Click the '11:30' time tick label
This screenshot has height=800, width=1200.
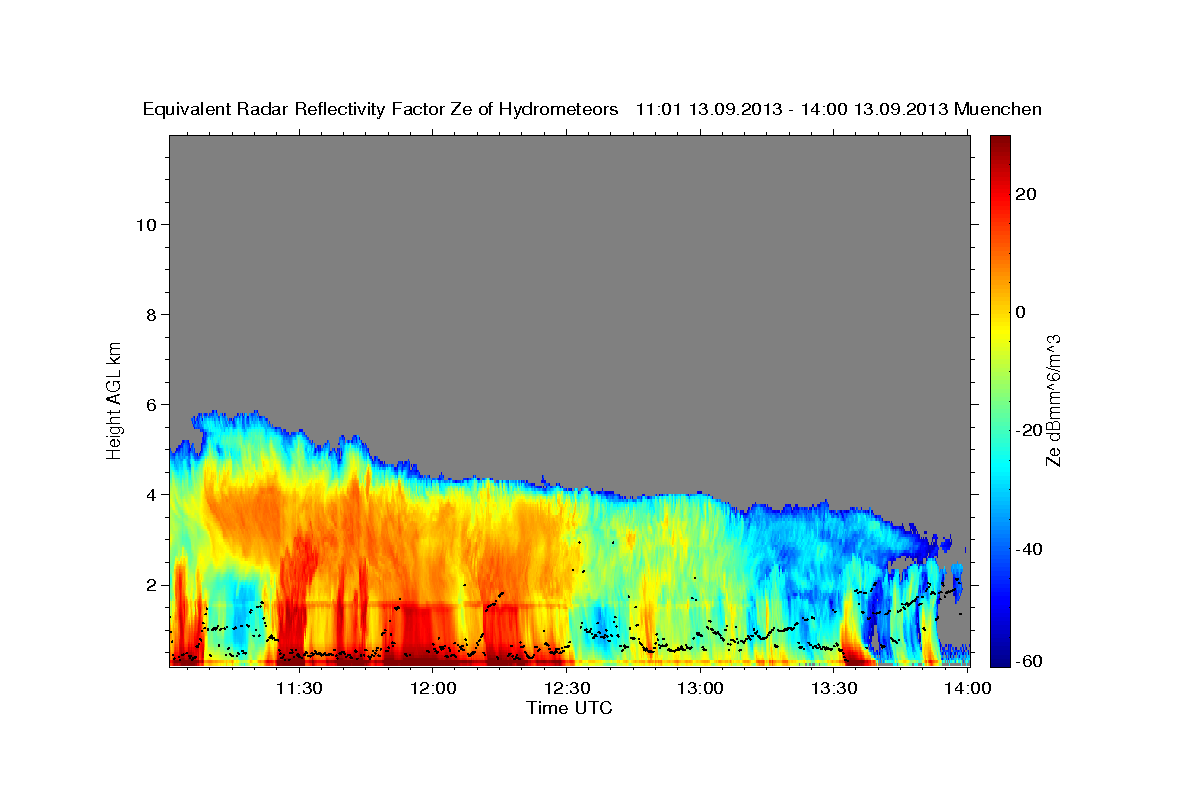click(298, 688)
